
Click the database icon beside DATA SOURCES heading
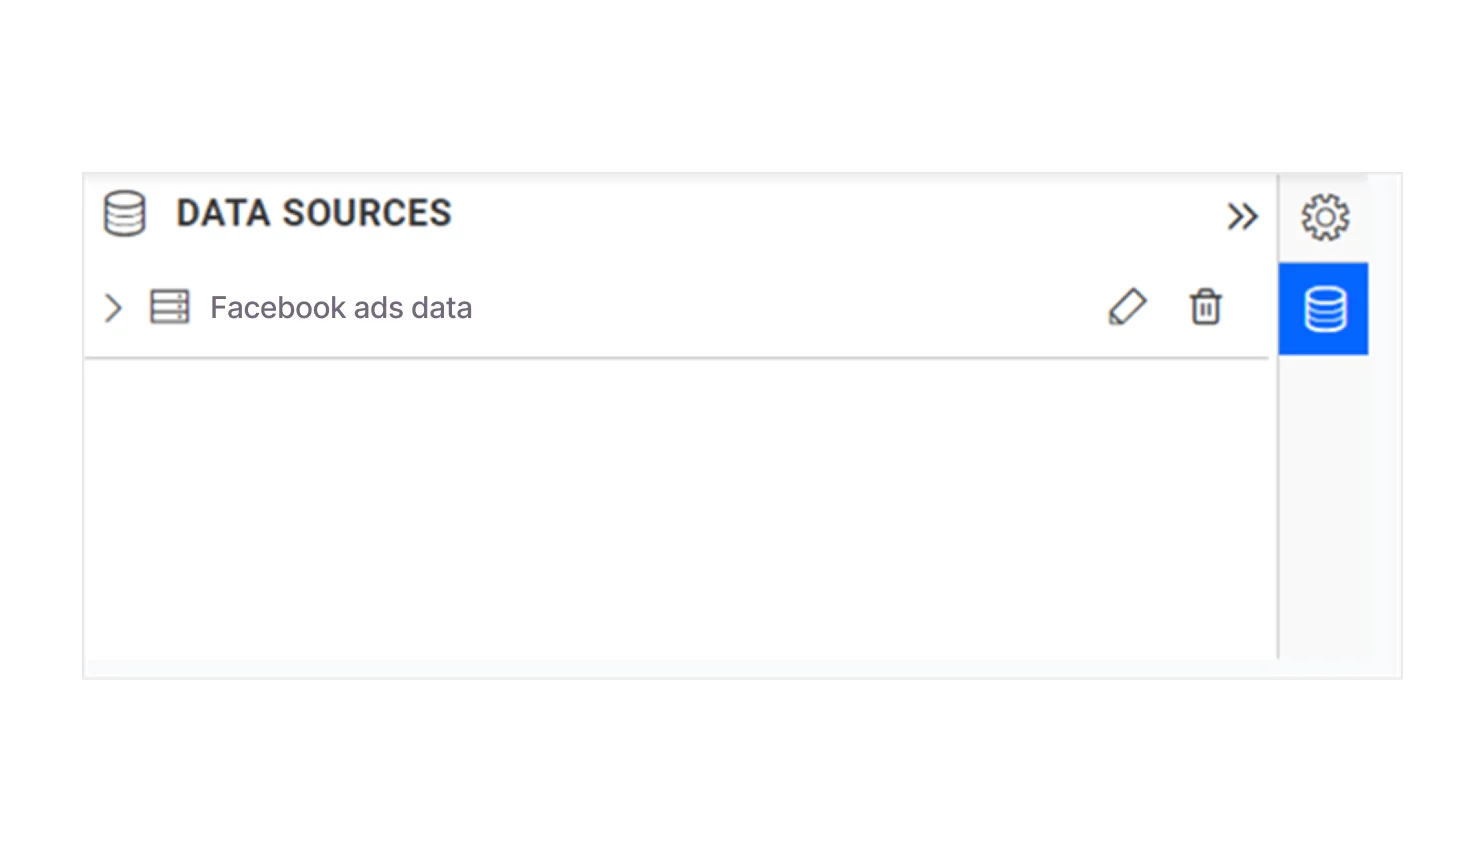[x=125, y=213]
